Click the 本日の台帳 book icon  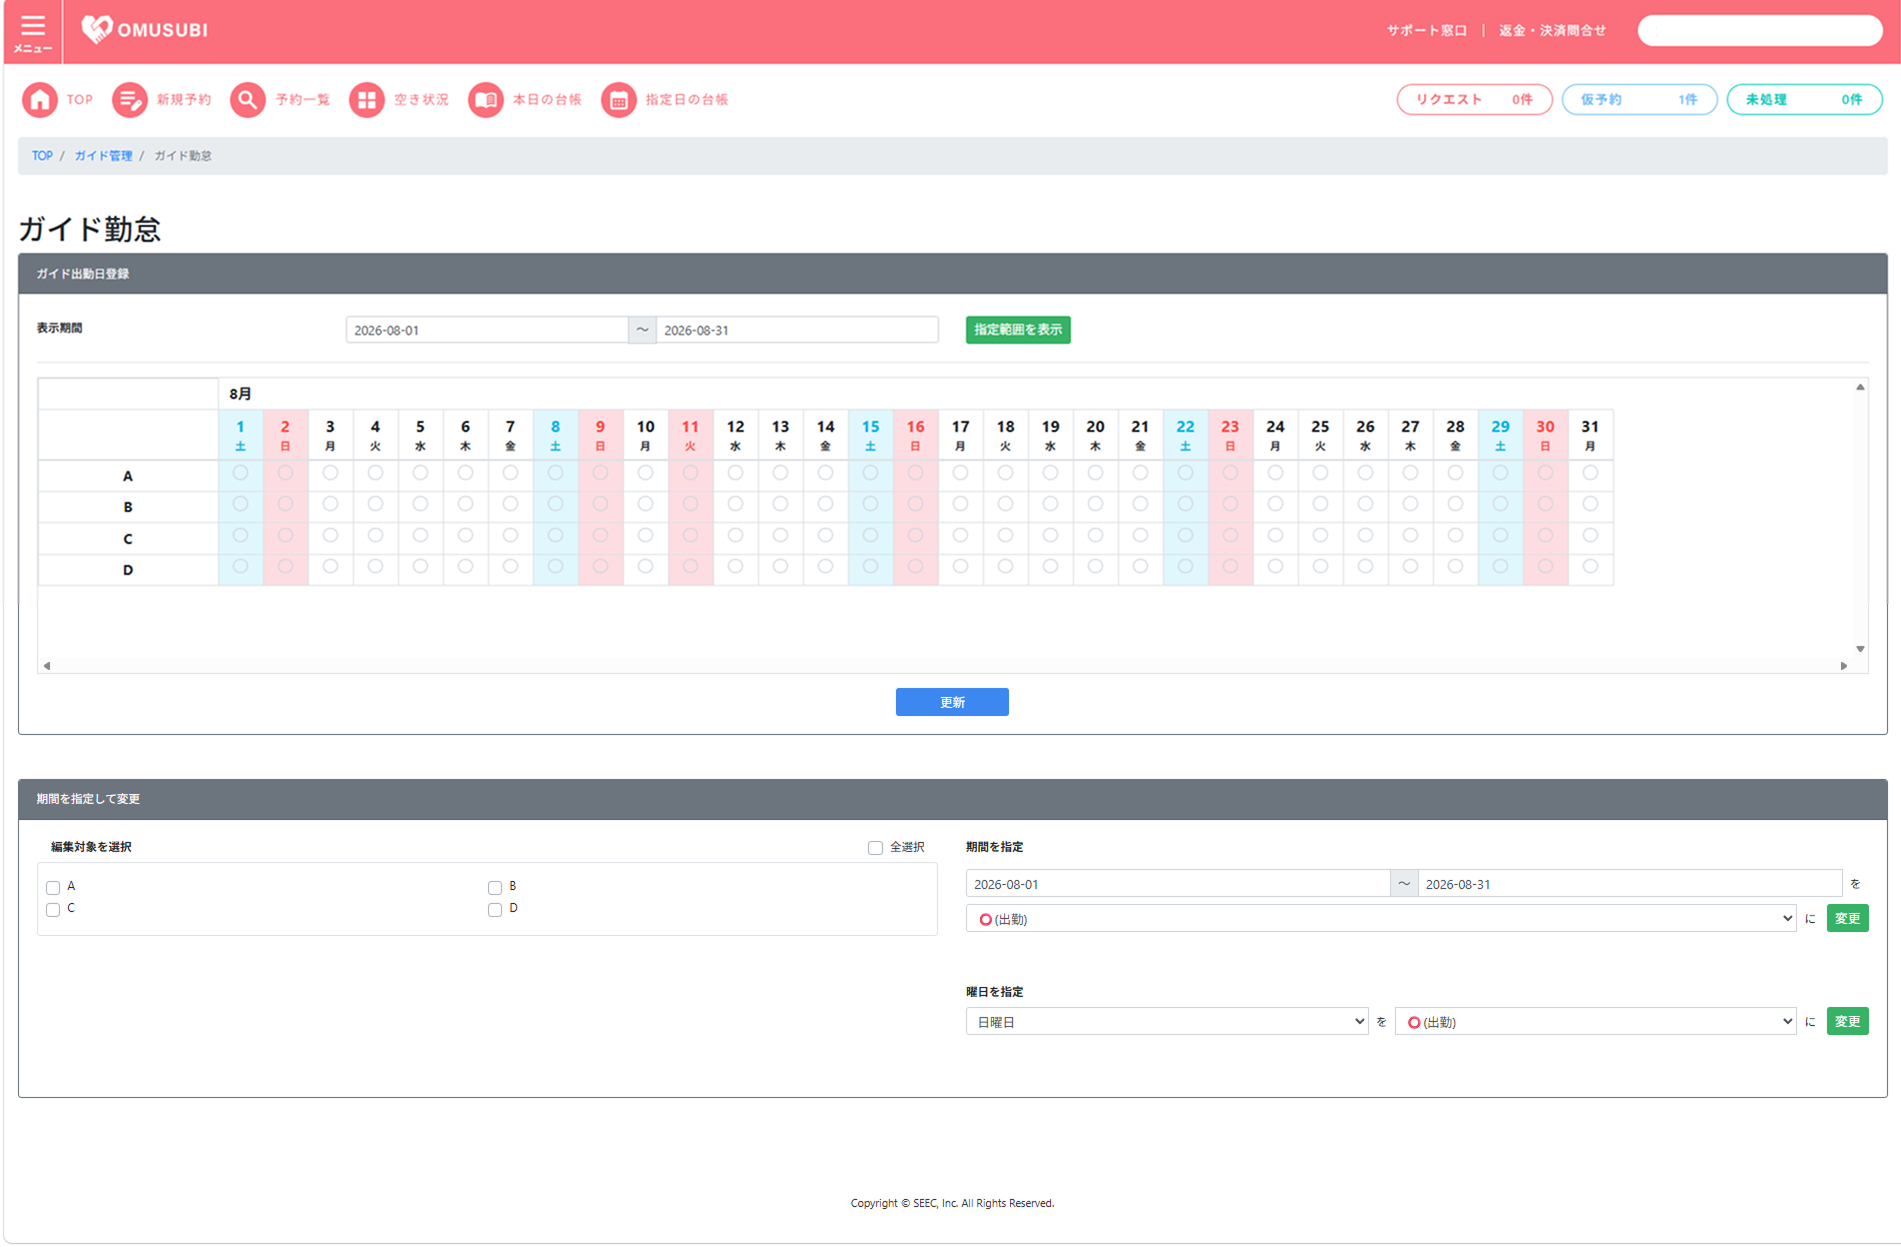[486, 100]
